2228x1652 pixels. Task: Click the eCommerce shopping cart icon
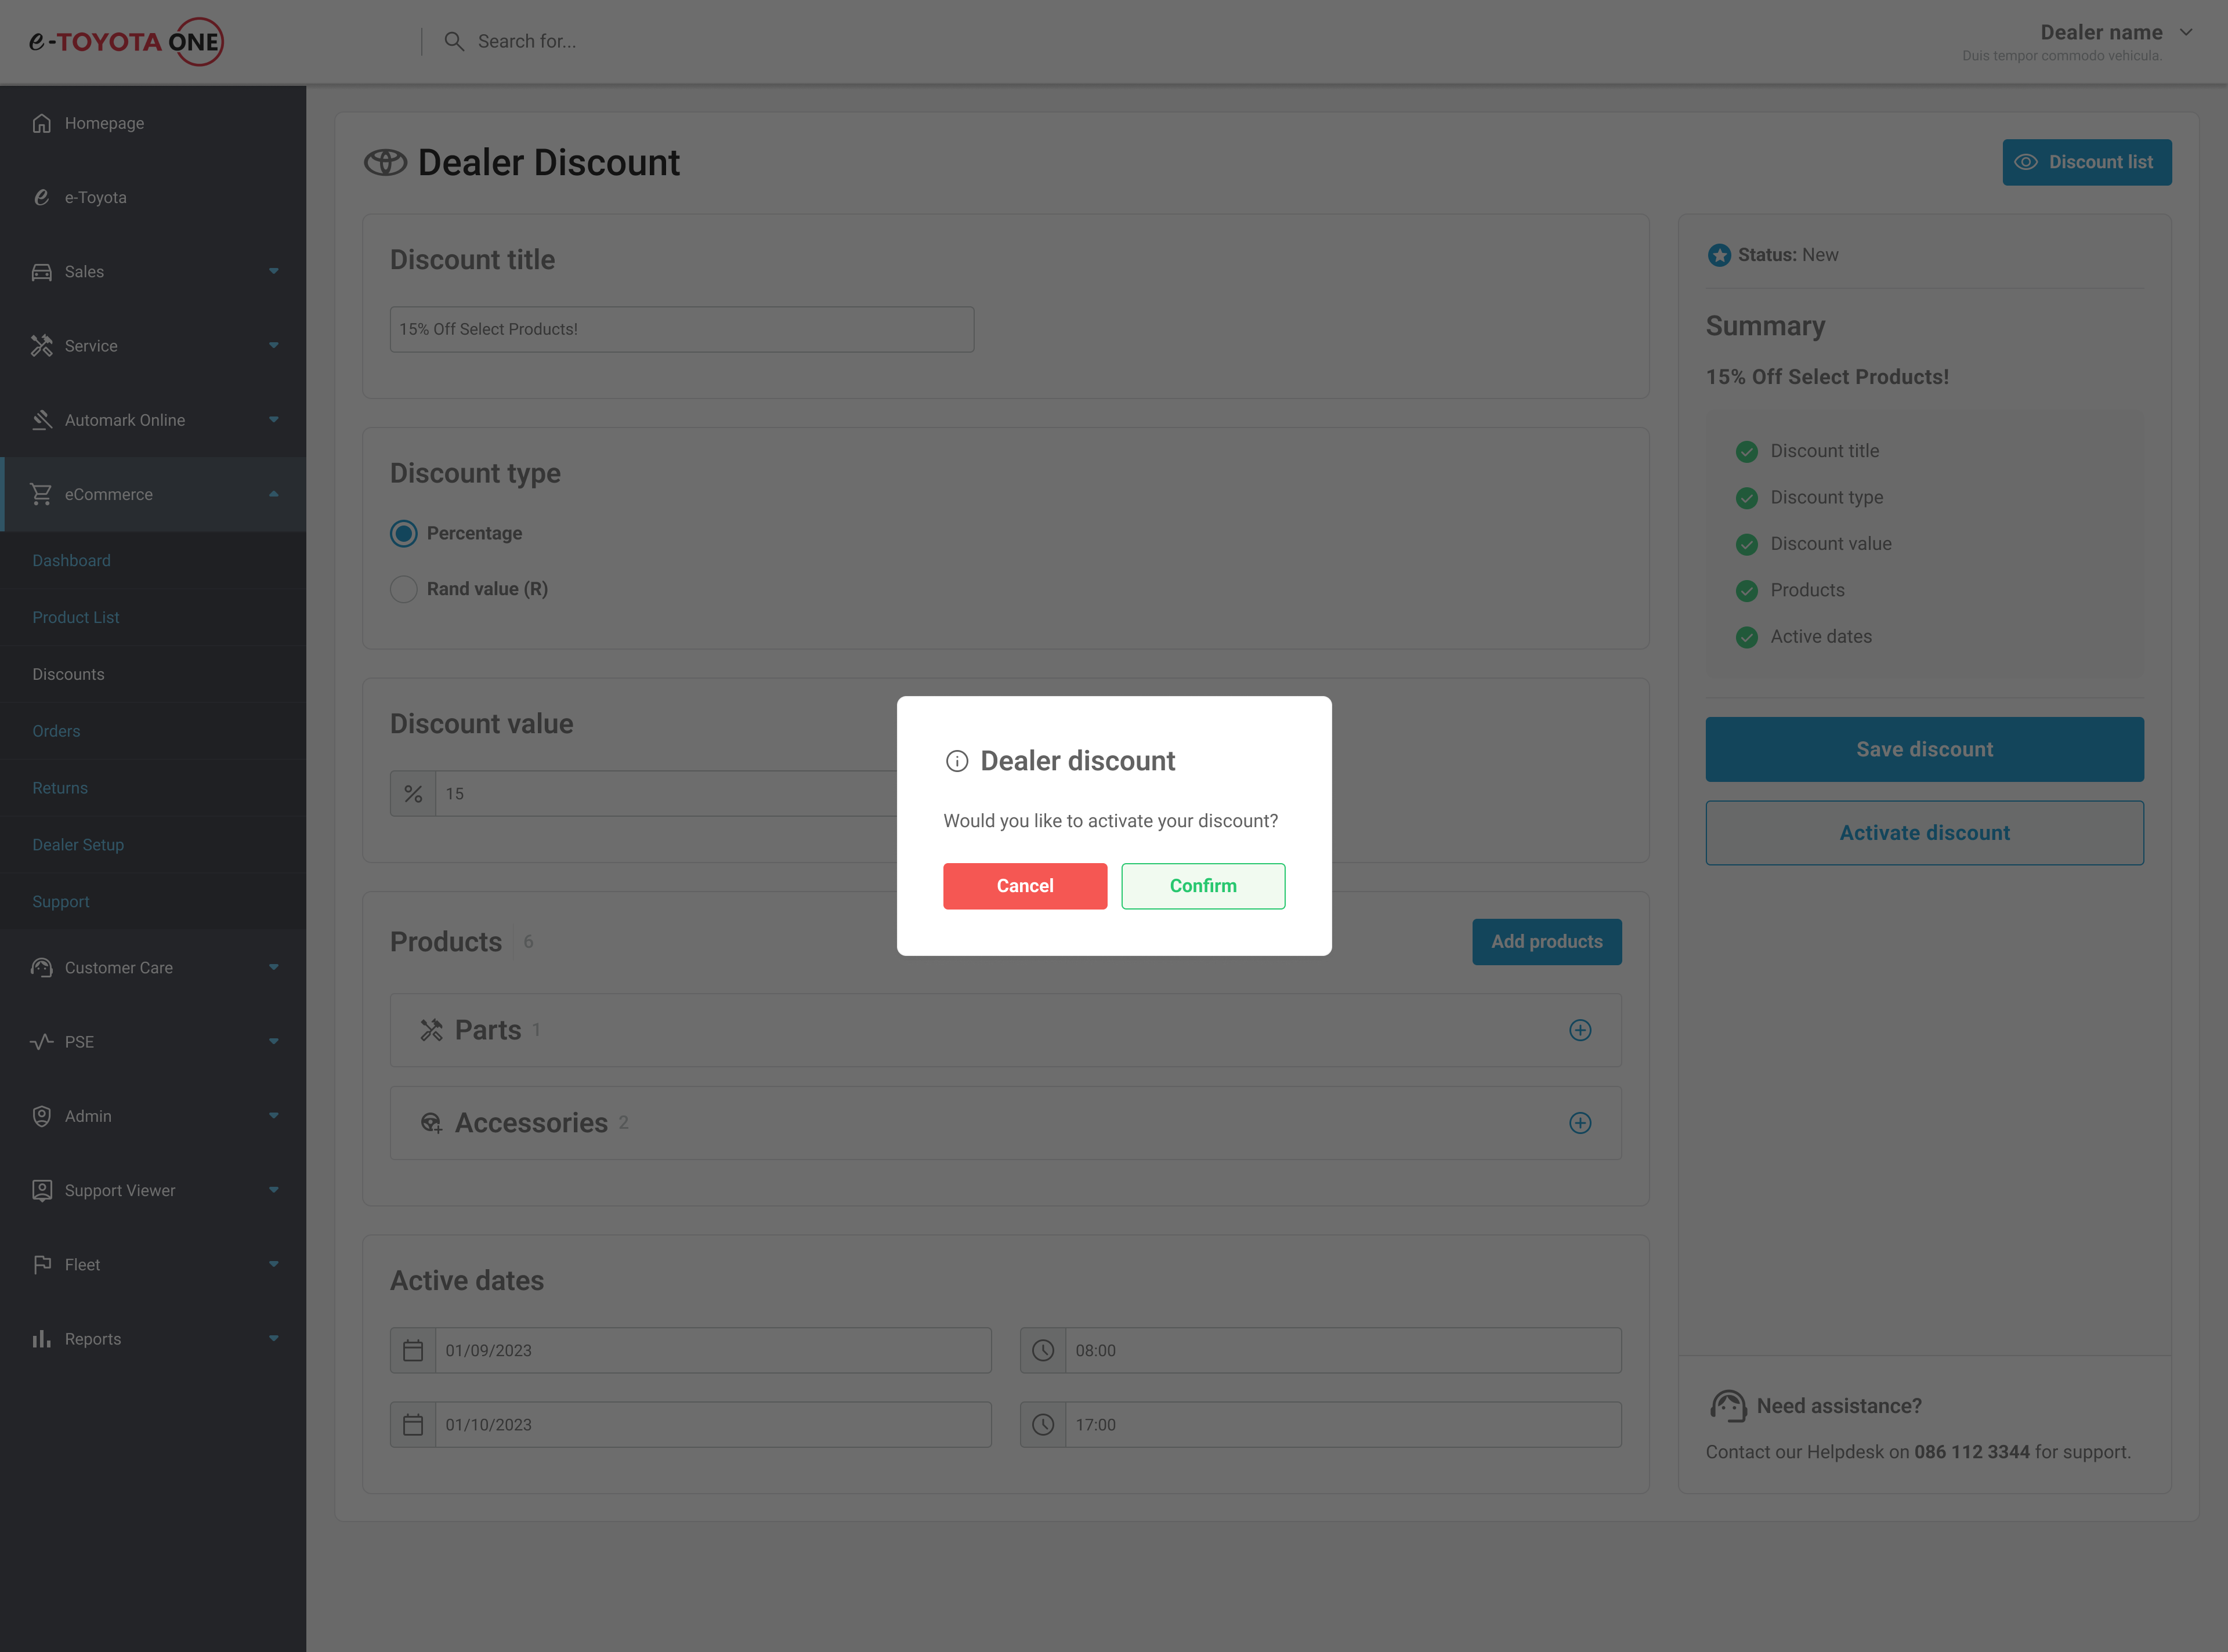tap(41, 494)
